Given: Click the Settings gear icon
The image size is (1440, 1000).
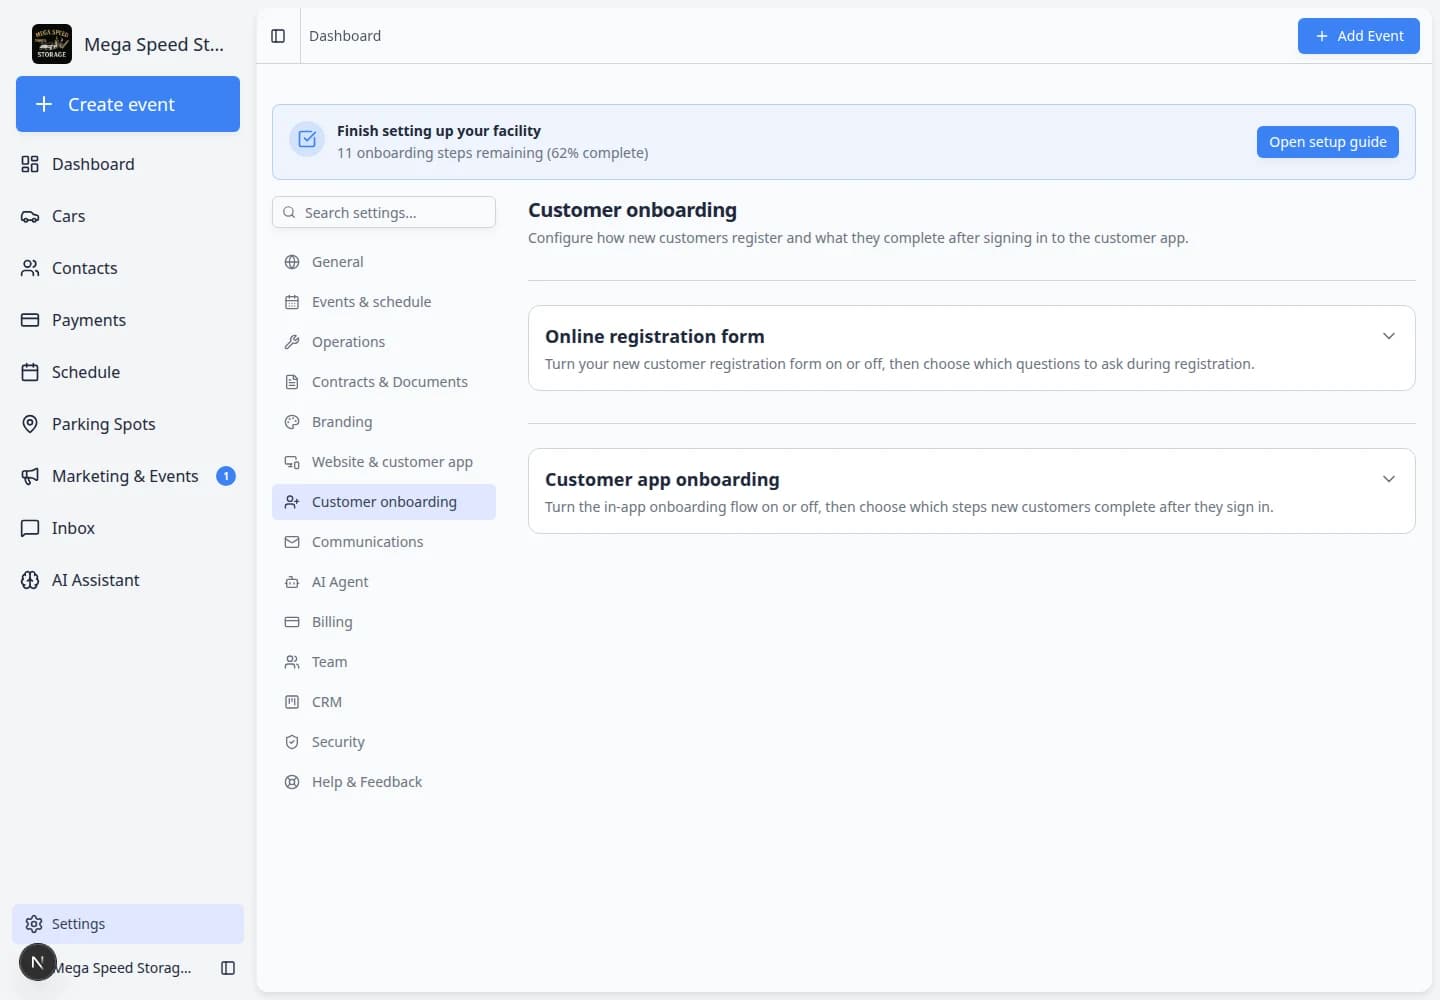Looking at the screenshot, I should coord(34,924).
